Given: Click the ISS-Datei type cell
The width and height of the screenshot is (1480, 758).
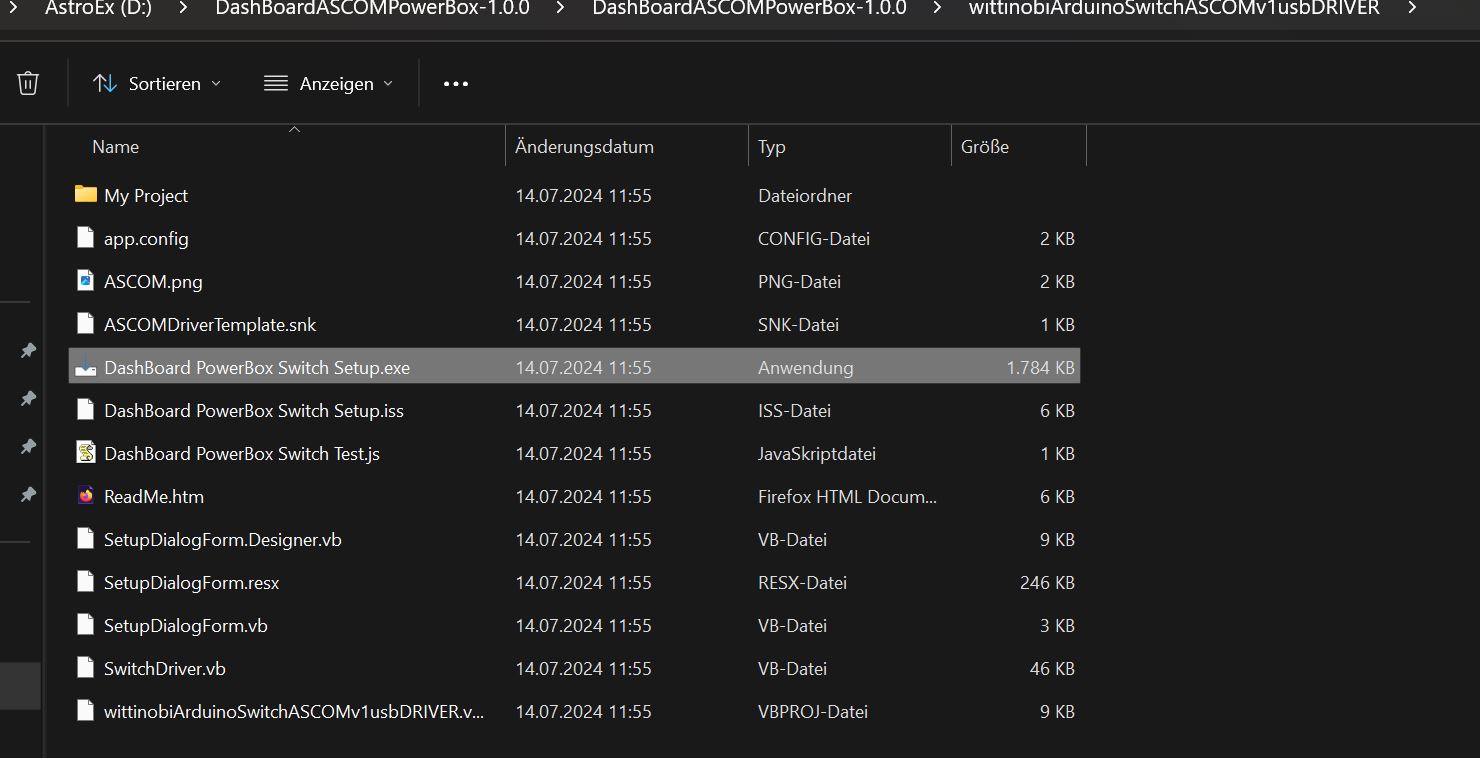Looking at the screenshot, I should click(794, 411).
